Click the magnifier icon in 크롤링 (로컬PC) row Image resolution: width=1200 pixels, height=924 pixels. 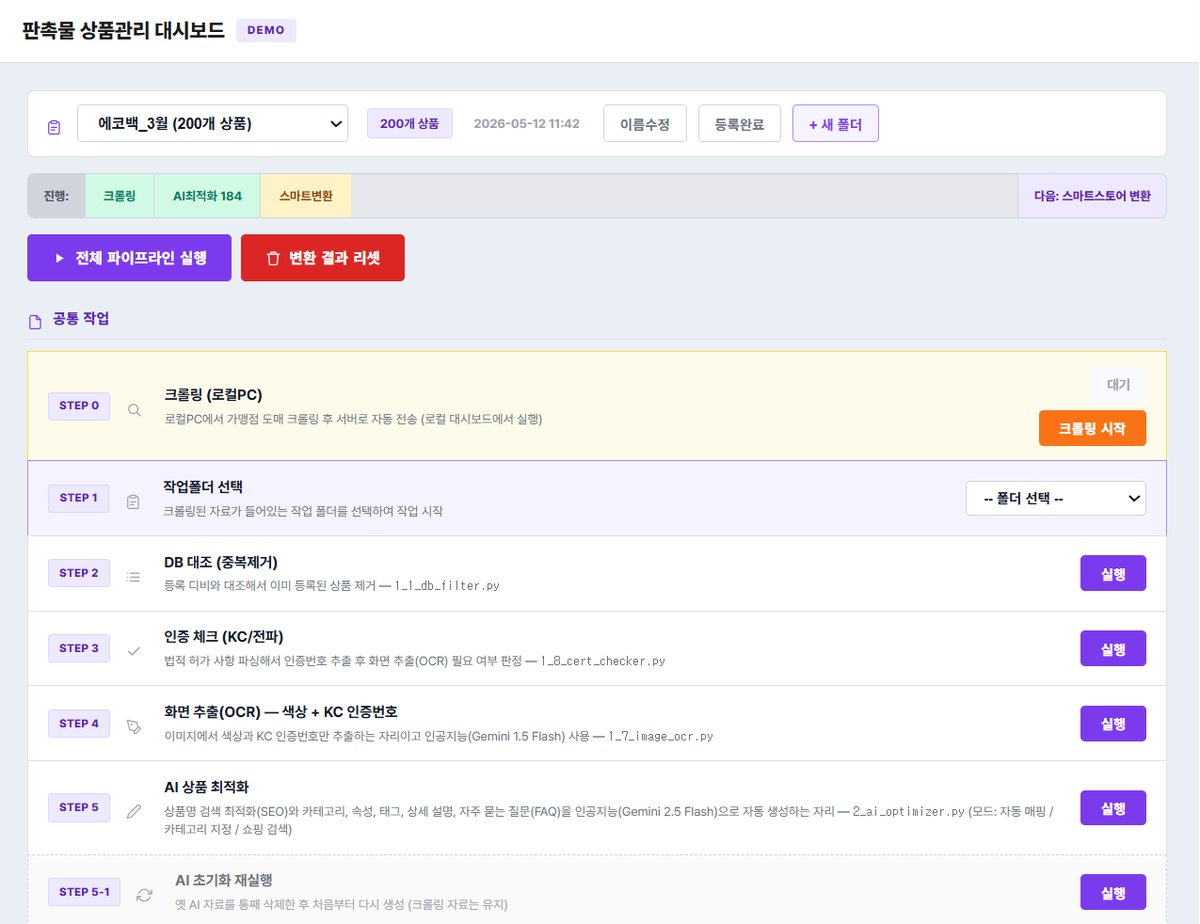tap(134, 410)
